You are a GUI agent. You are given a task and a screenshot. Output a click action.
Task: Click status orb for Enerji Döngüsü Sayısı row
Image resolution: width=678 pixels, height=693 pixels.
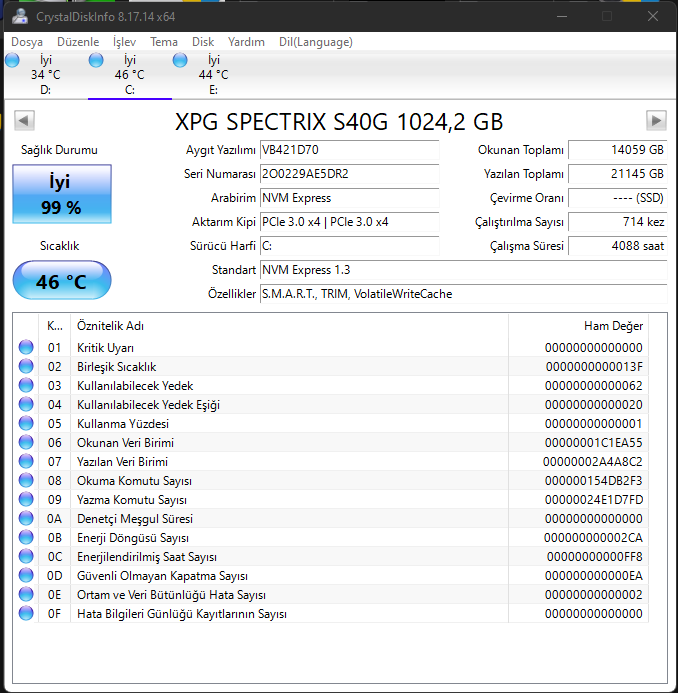click(x=26, y=537)
